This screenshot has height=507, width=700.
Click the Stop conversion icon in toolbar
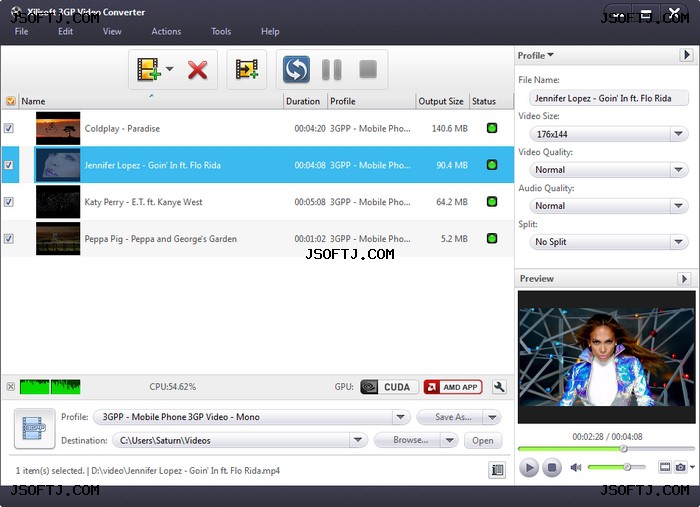pos(368,69)
